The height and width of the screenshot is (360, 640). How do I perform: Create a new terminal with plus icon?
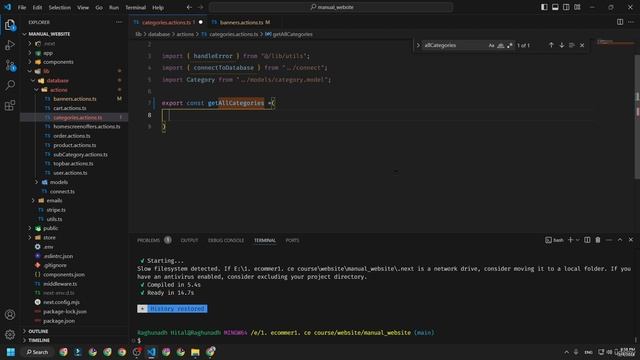pyautogui.click(x=570, y=240)
